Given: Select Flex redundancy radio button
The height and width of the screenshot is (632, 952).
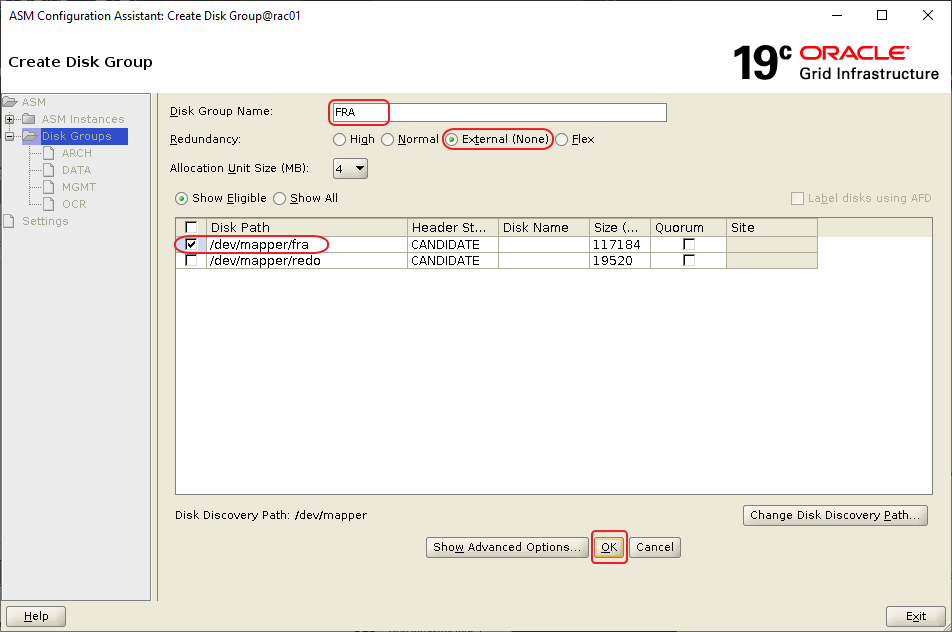Looking at the screenshot, I should pyautogui.click(x=562, y=140).
